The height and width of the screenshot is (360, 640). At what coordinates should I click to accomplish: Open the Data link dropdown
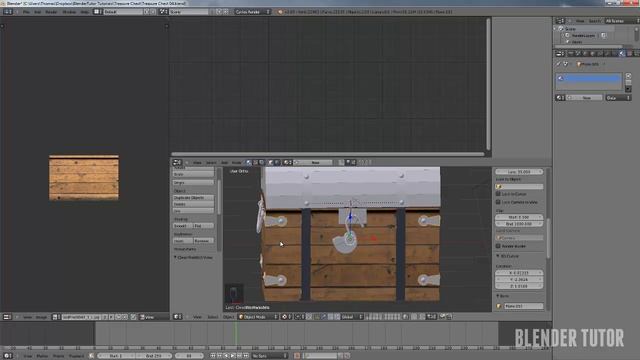618,98
